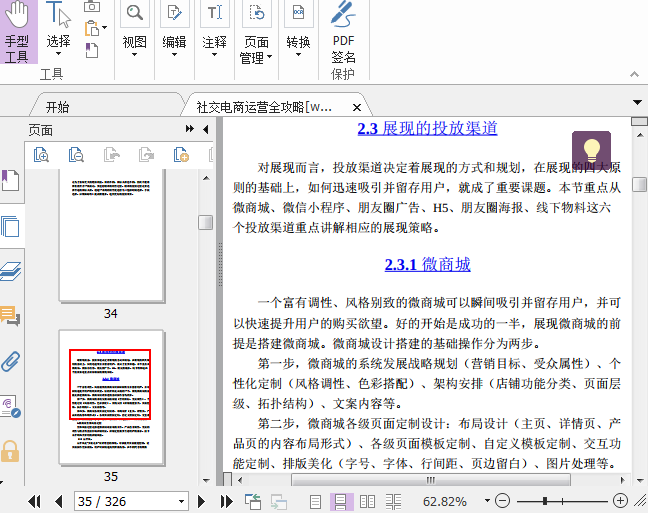Image resolution: width=648 pixels, height=513 pixels.
Task: Collapse the ribbon with the up chevron
Action: coord(634,74)
